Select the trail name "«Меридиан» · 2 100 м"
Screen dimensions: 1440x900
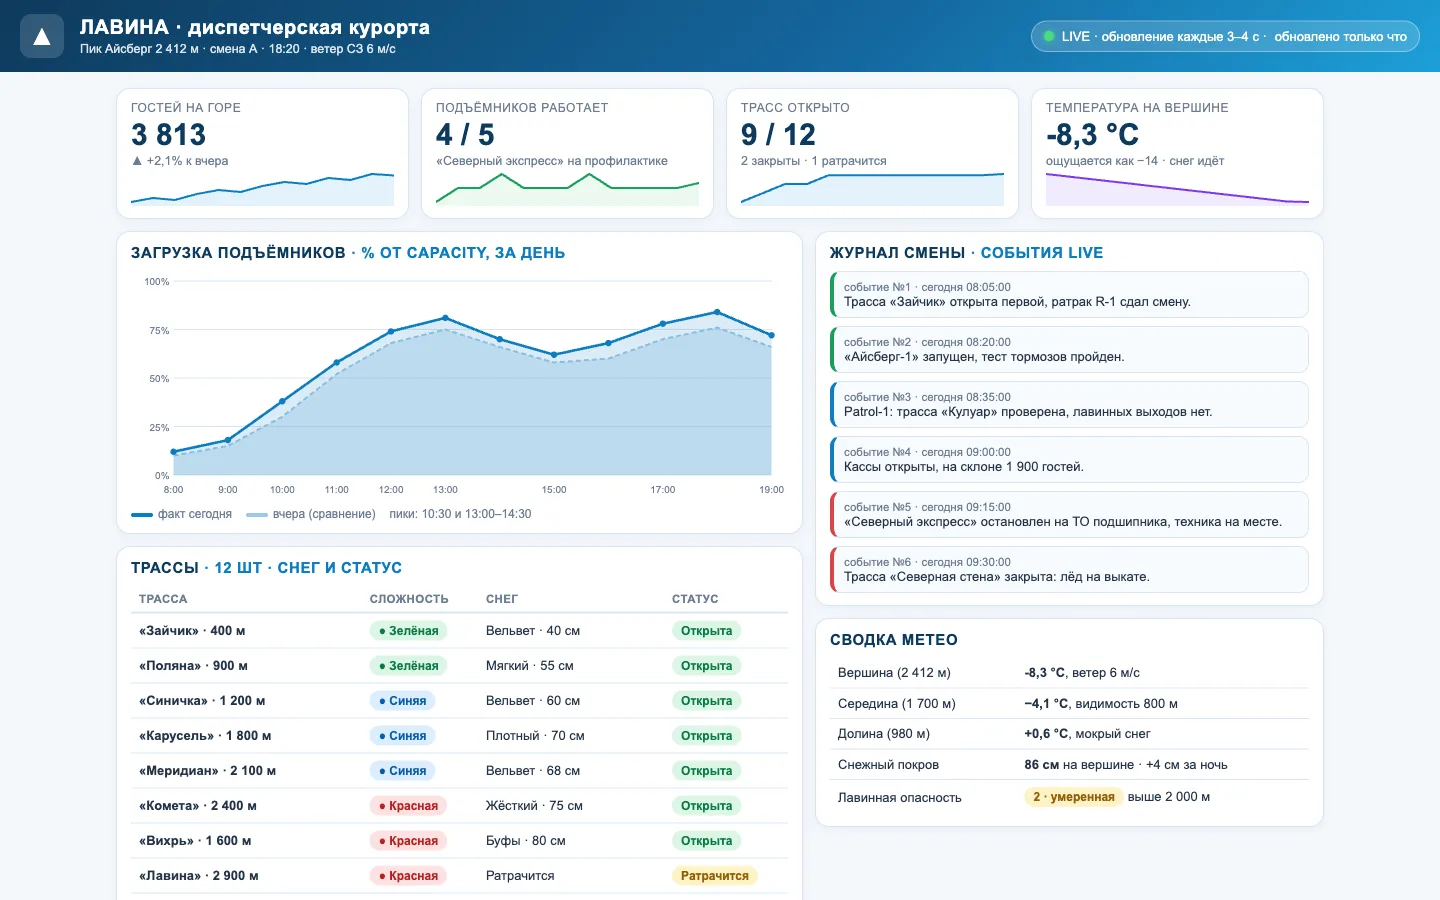click(207, 771)
